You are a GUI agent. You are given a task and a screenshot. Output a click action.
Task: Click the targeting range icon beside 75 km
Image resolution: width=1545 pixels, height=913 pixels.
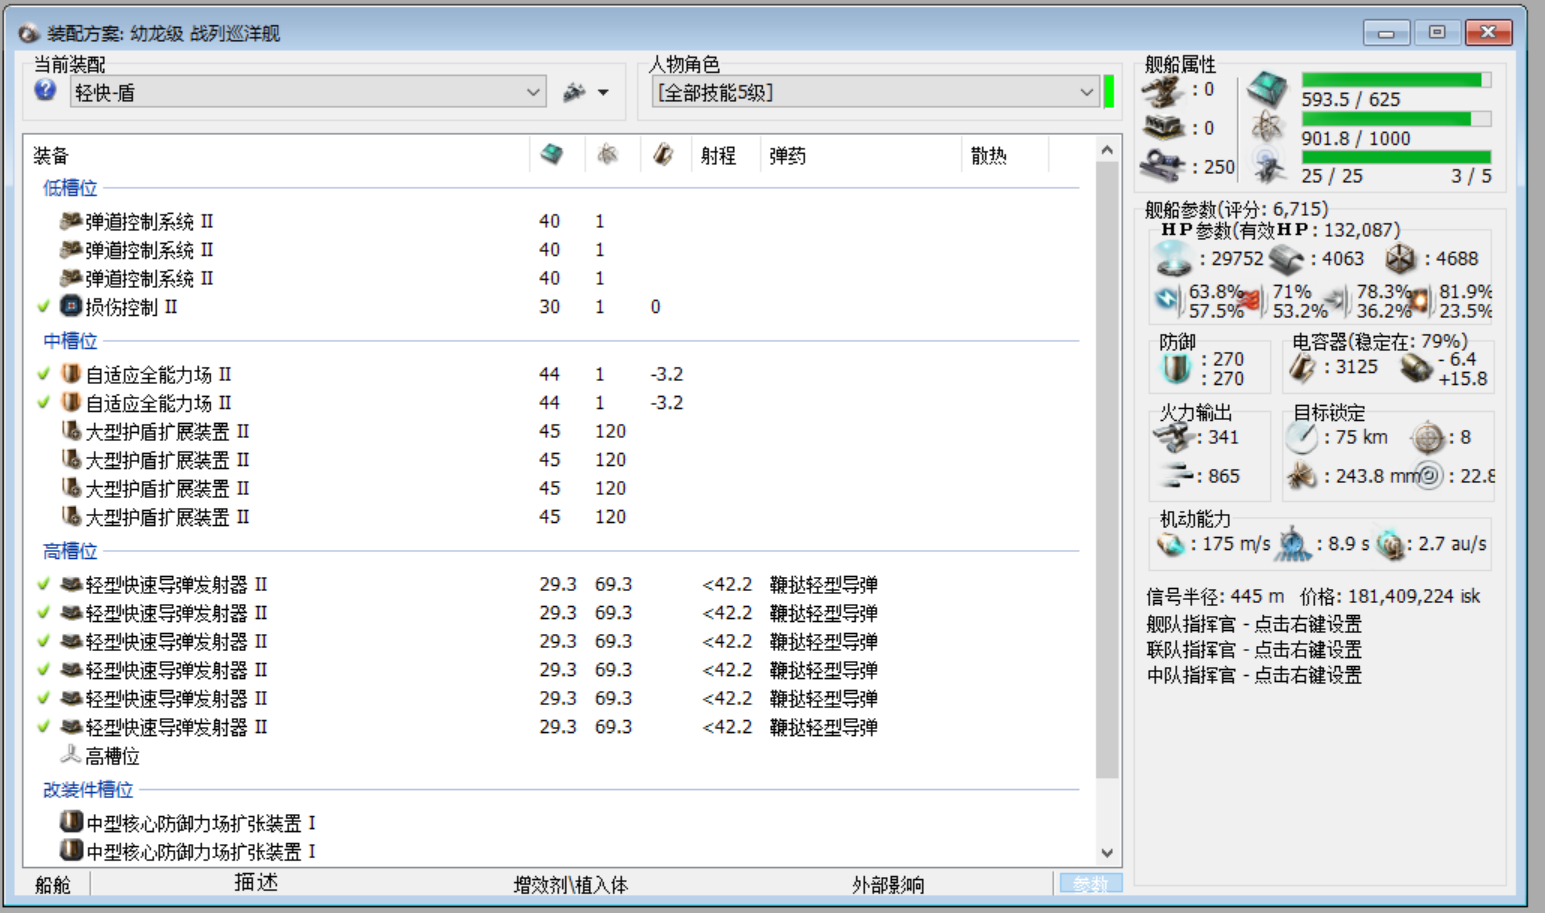[x=1301, y=437]
